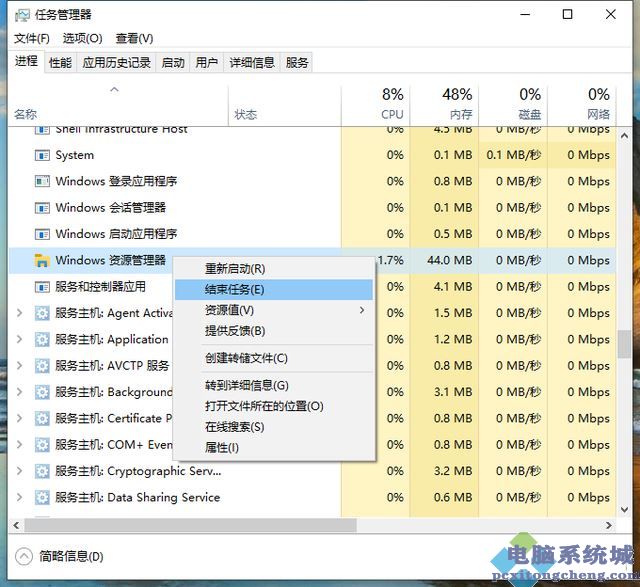640x587 pixels.
Task: Click the gear icon of 服务主机: AVCTP 服务
Action: [x=42, y=366]
